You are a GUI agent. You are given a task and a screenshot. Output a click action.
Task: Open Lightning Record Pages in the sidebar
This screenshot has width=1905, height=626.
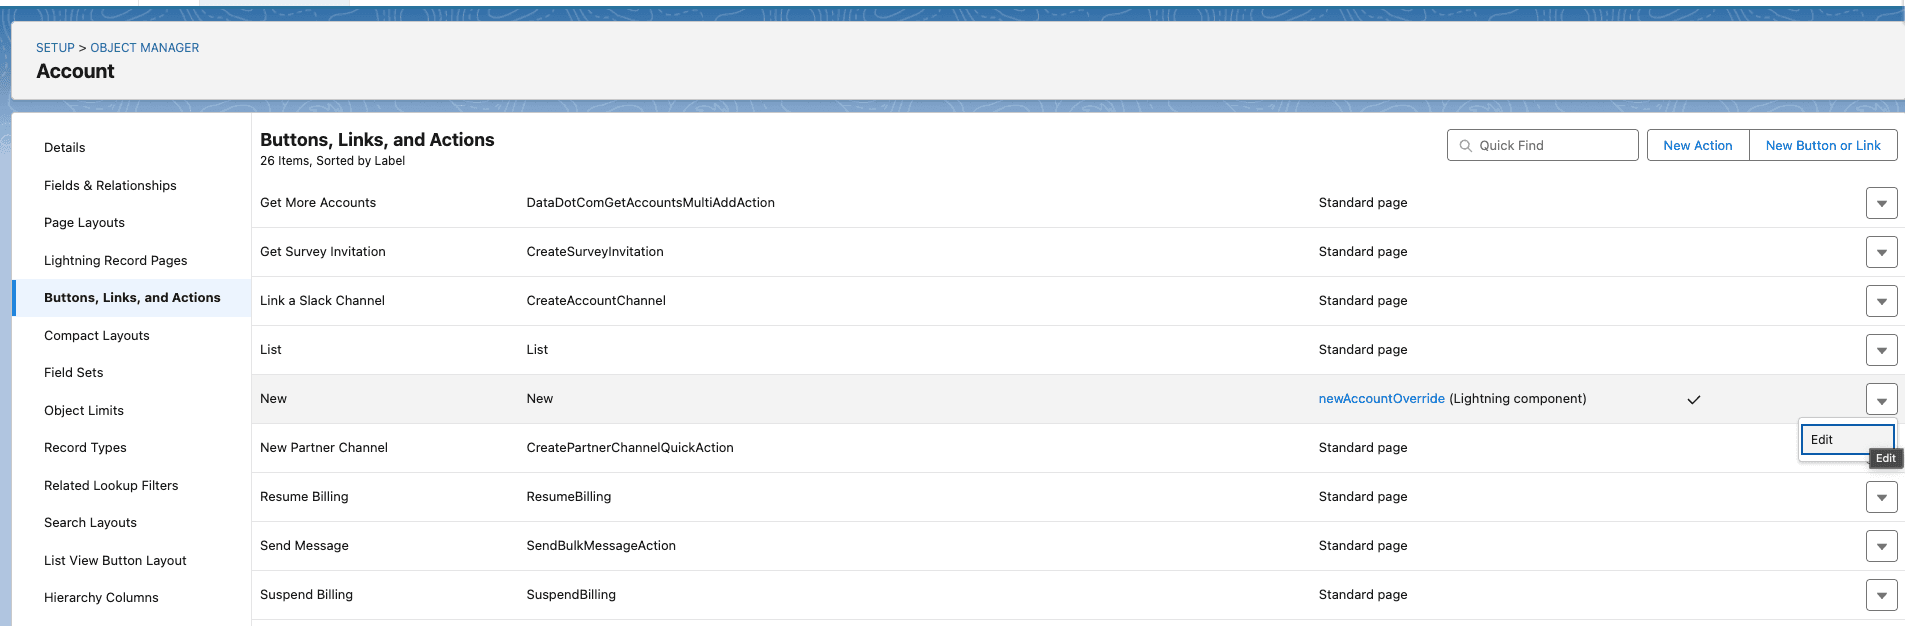pyautogui.click(x=115, y=260)
